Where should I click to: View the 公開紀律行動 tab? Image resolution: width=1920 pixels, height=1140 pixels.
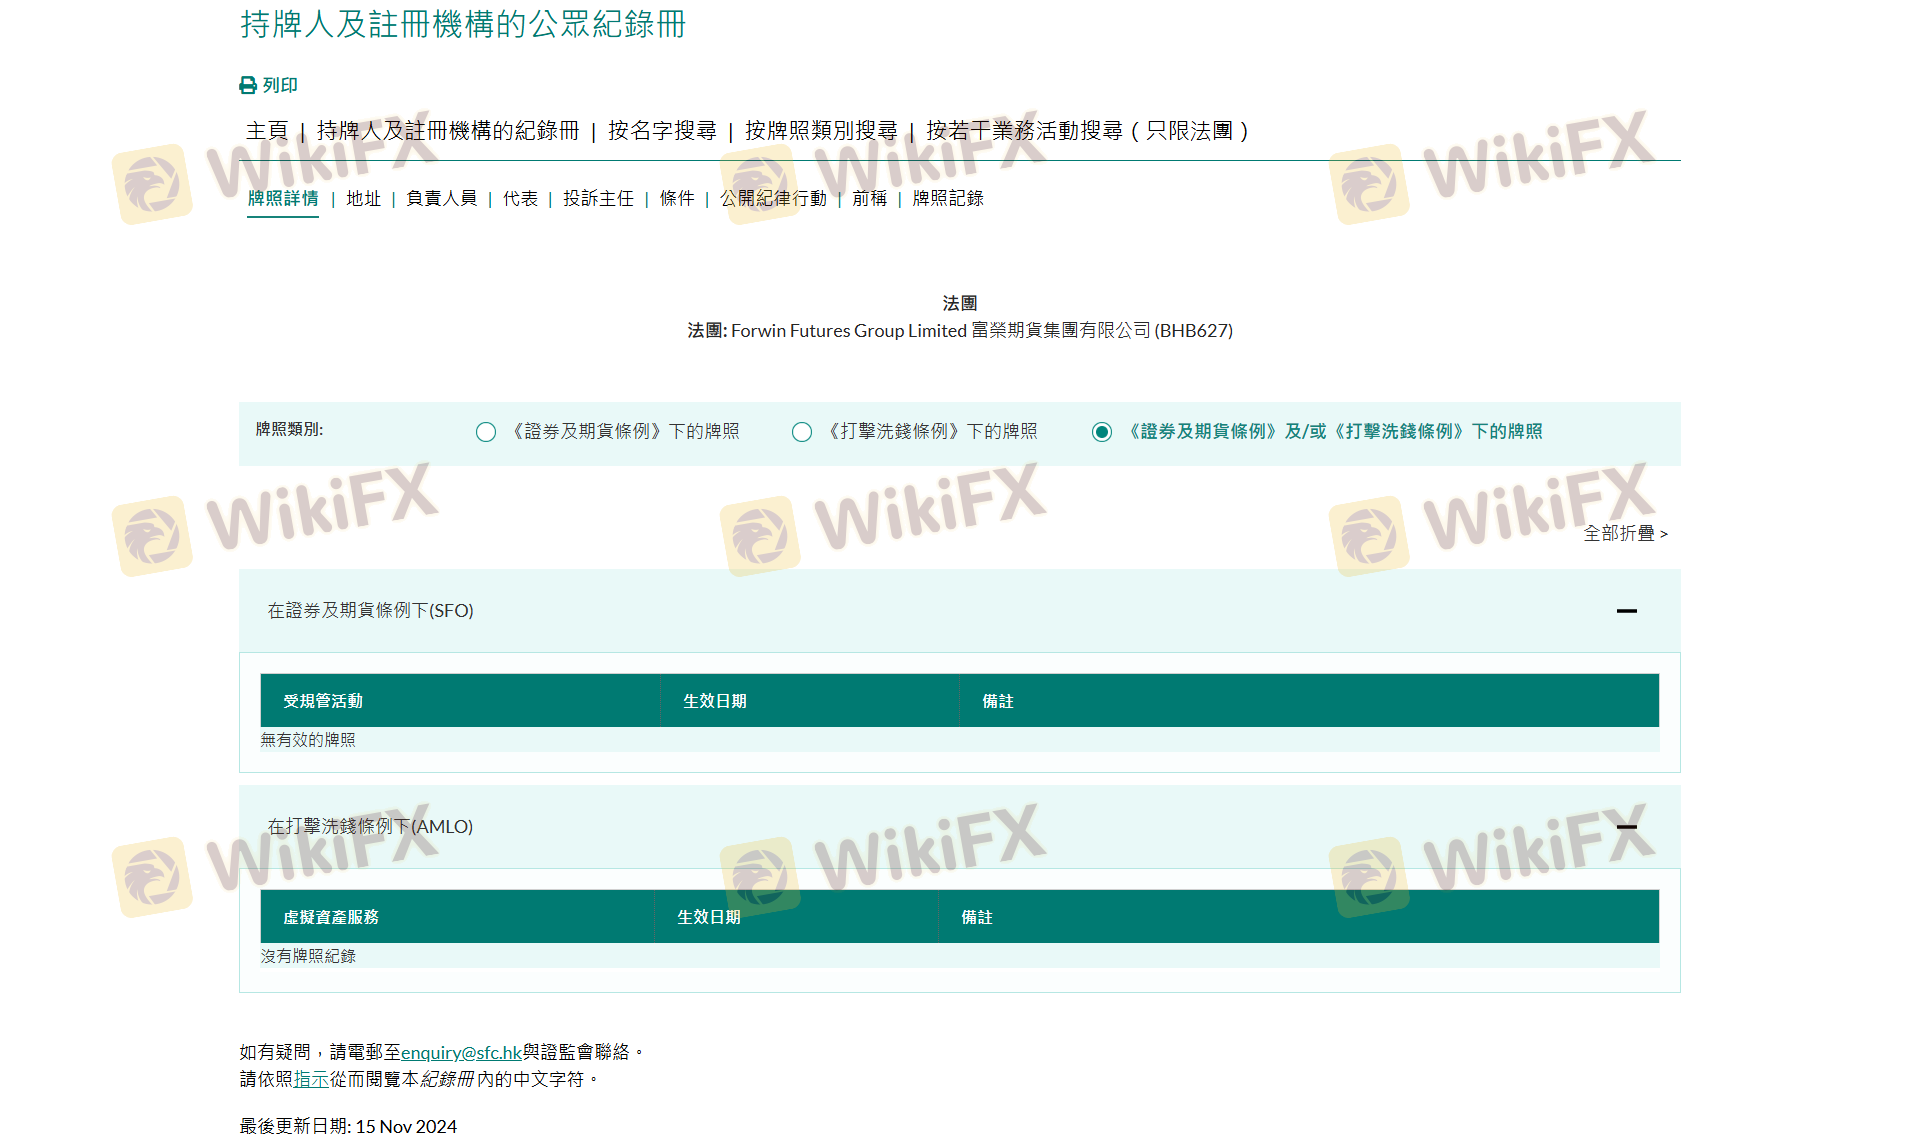coord(773,199)
